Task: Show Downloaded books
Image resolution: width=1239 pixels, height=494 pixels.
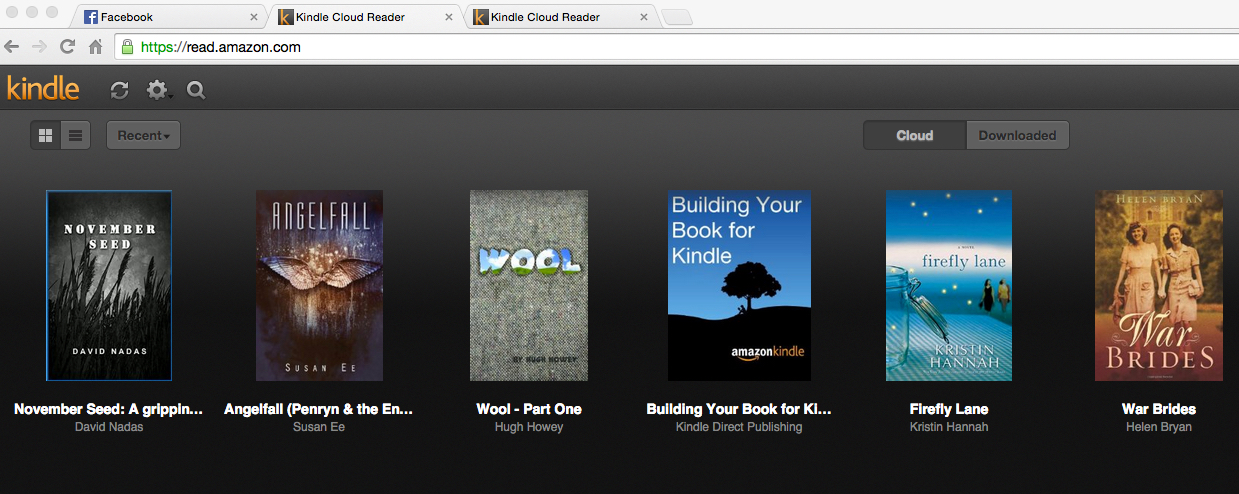Action: [x=1017, y=135]
